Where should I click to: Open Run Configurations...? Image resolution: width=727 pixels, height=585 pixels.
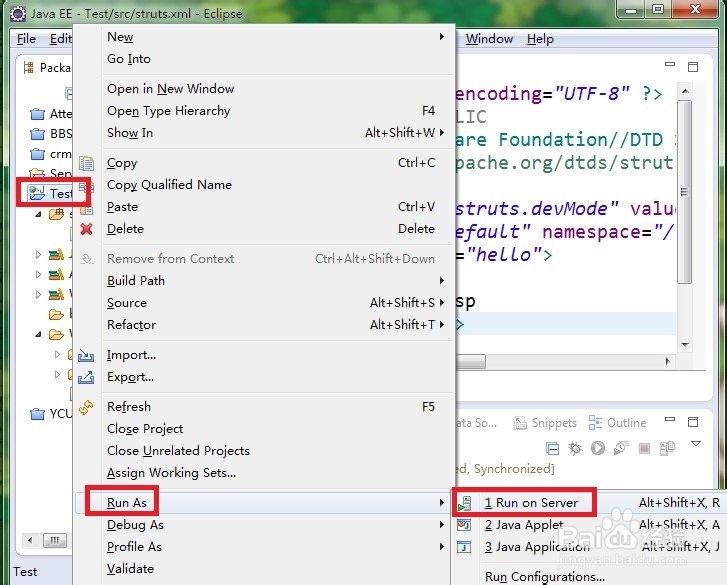pos(589,577)
